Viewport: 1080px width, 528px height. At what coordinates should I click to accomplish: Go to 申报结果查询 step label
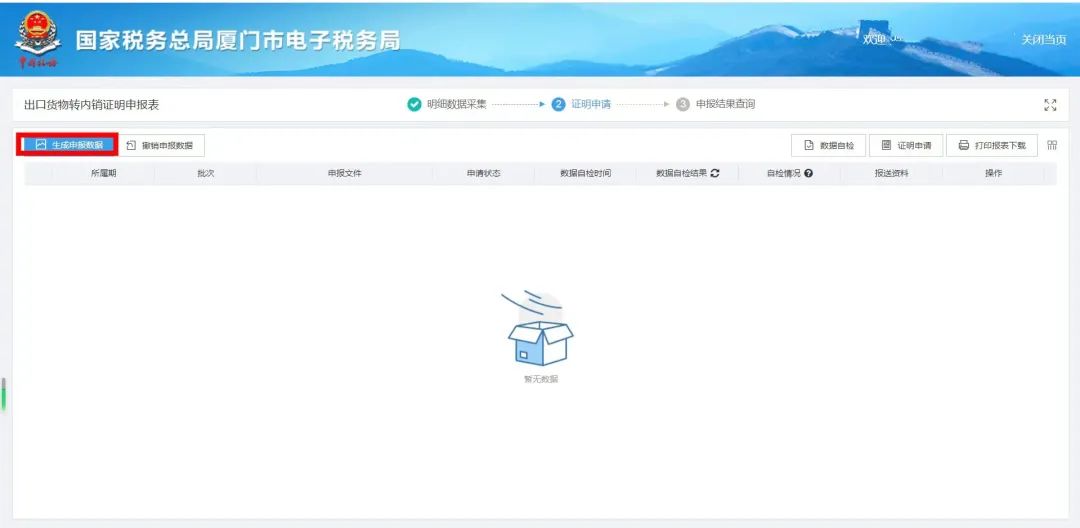725,104
